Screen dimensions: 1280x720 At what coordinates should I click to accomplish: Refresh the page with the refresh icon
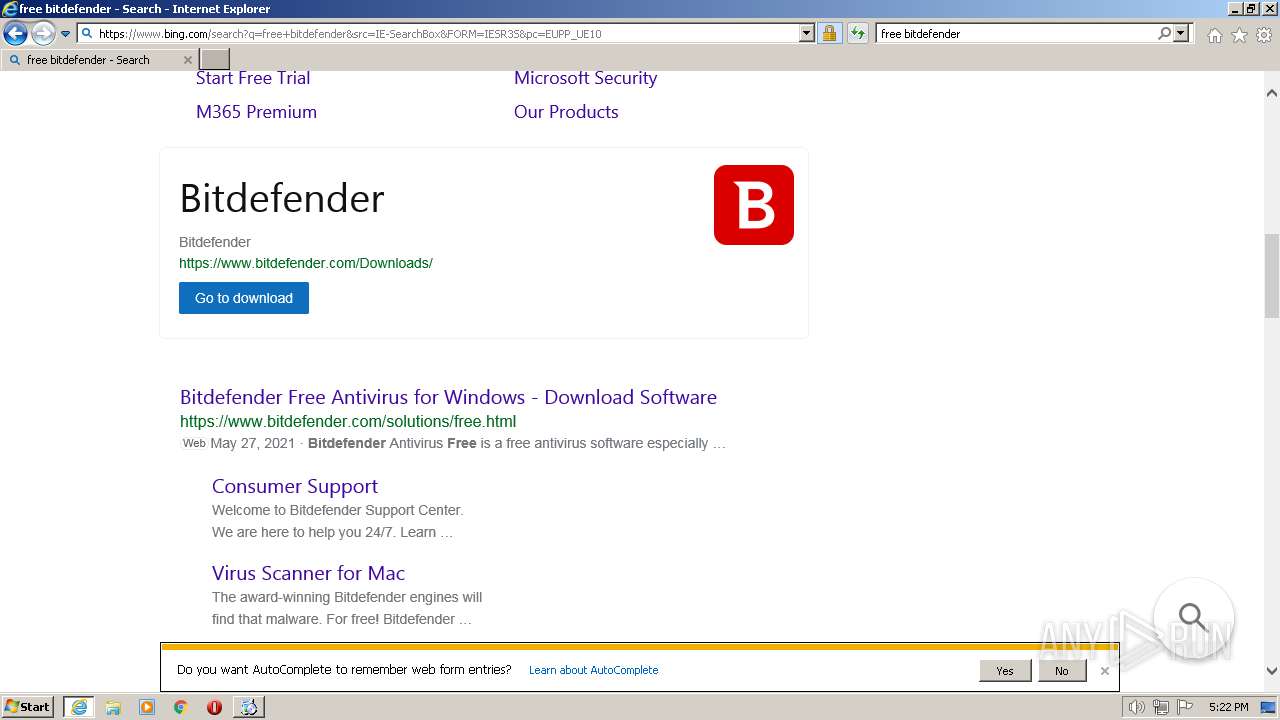[857, 33]
